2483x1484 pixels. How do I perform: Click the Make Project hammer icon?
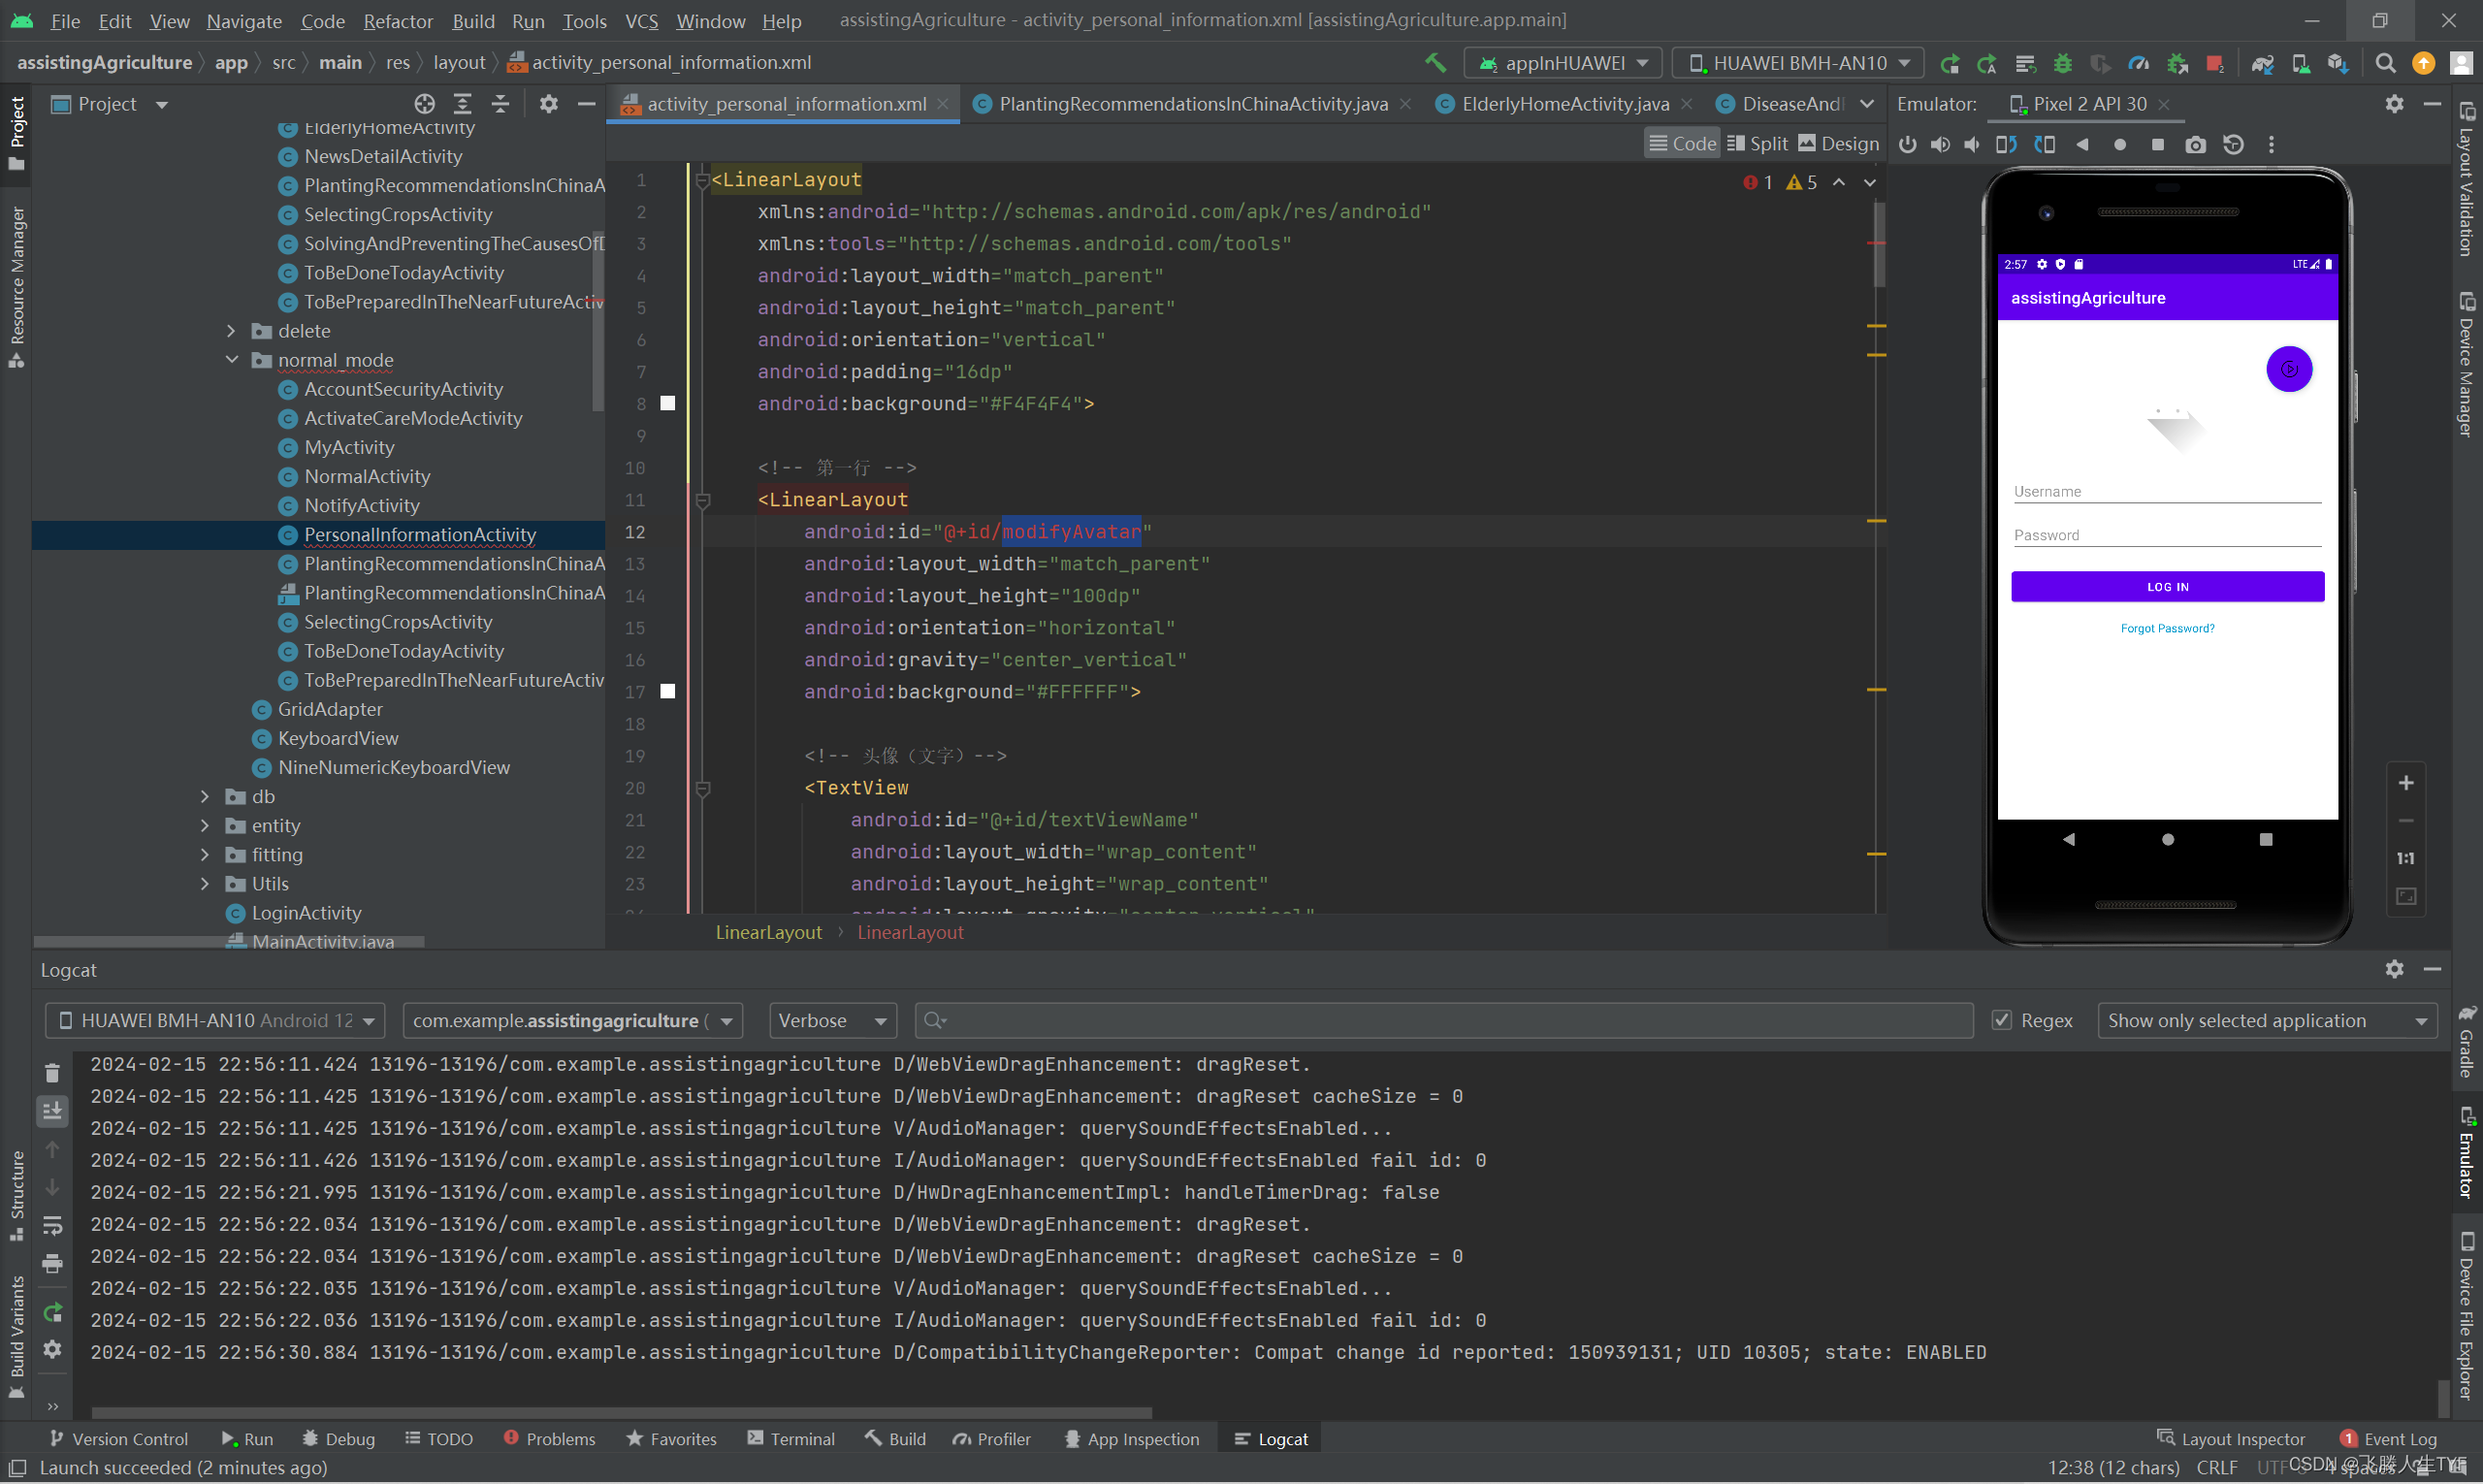1435,63
